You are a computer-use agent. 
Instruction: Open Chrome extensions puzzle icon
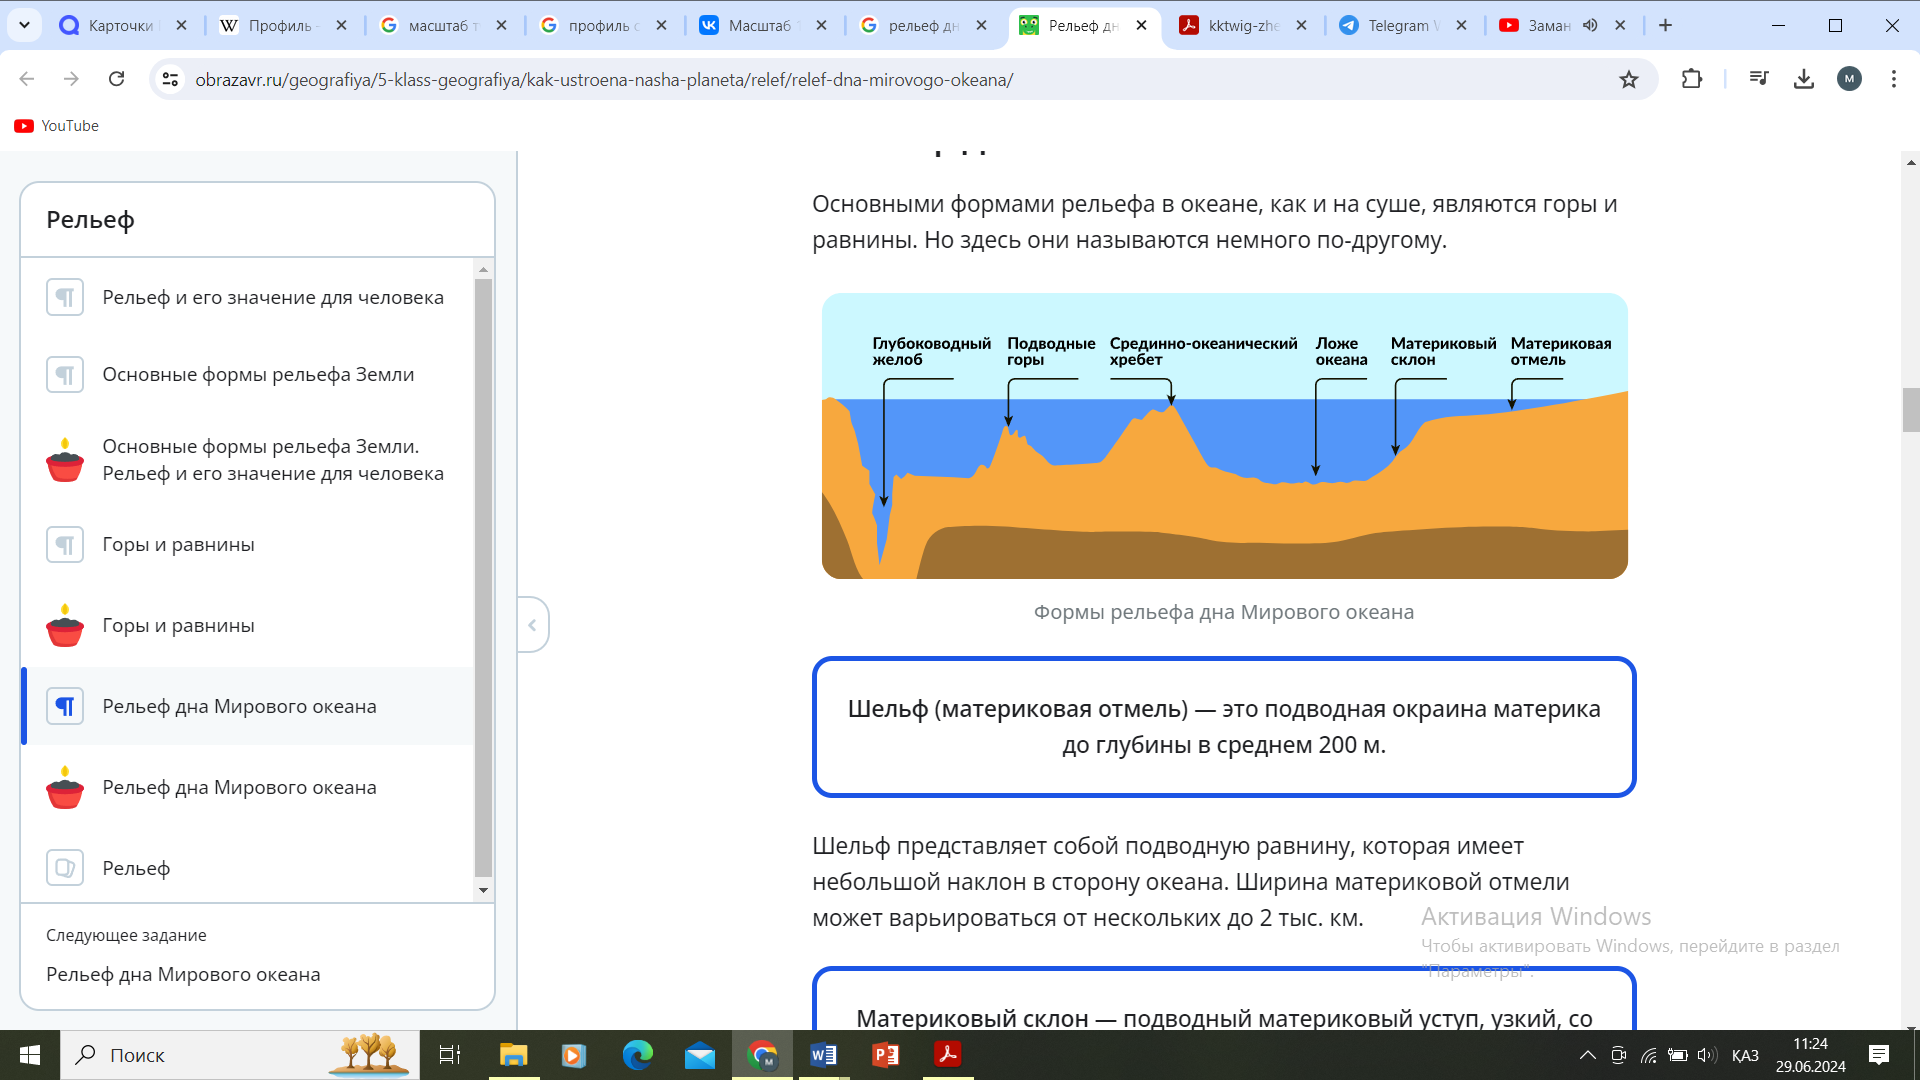(x=1691, y=79)
